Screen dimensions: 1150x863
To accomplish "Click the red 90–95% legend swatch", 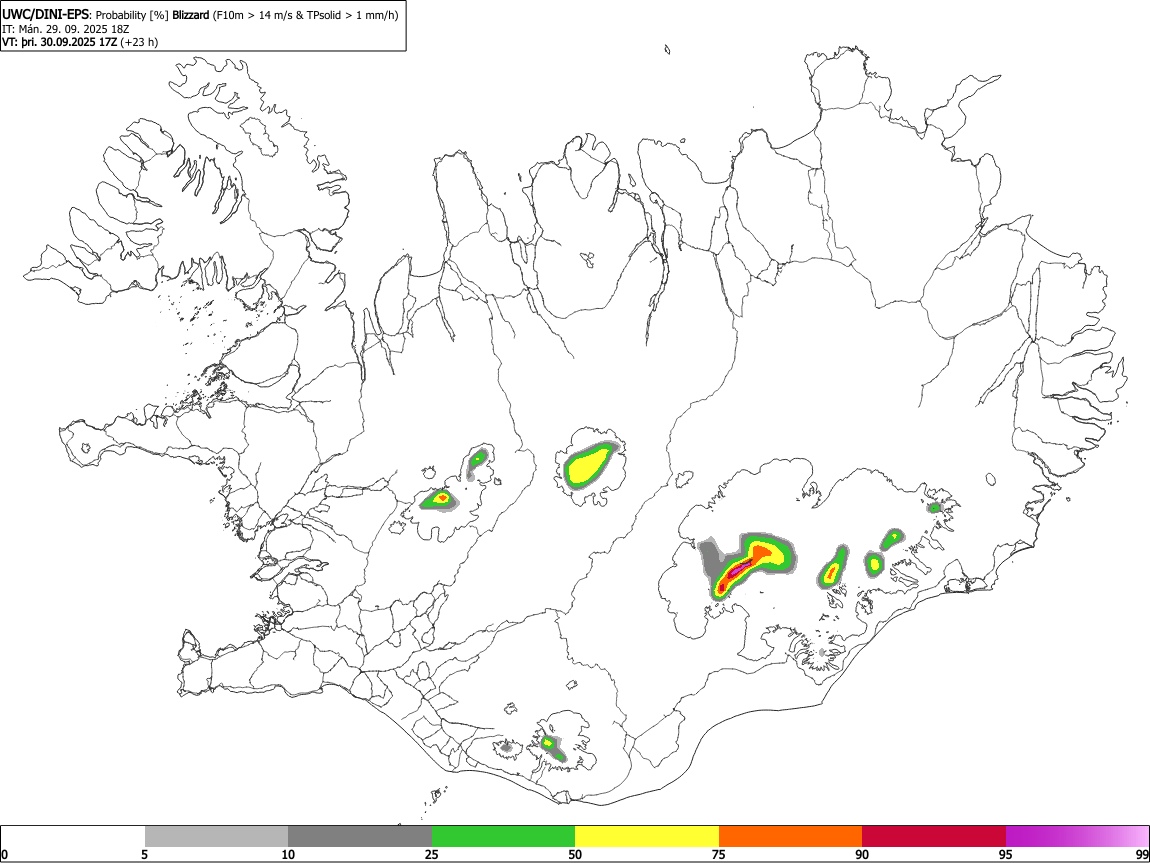I will click(934, 837).
